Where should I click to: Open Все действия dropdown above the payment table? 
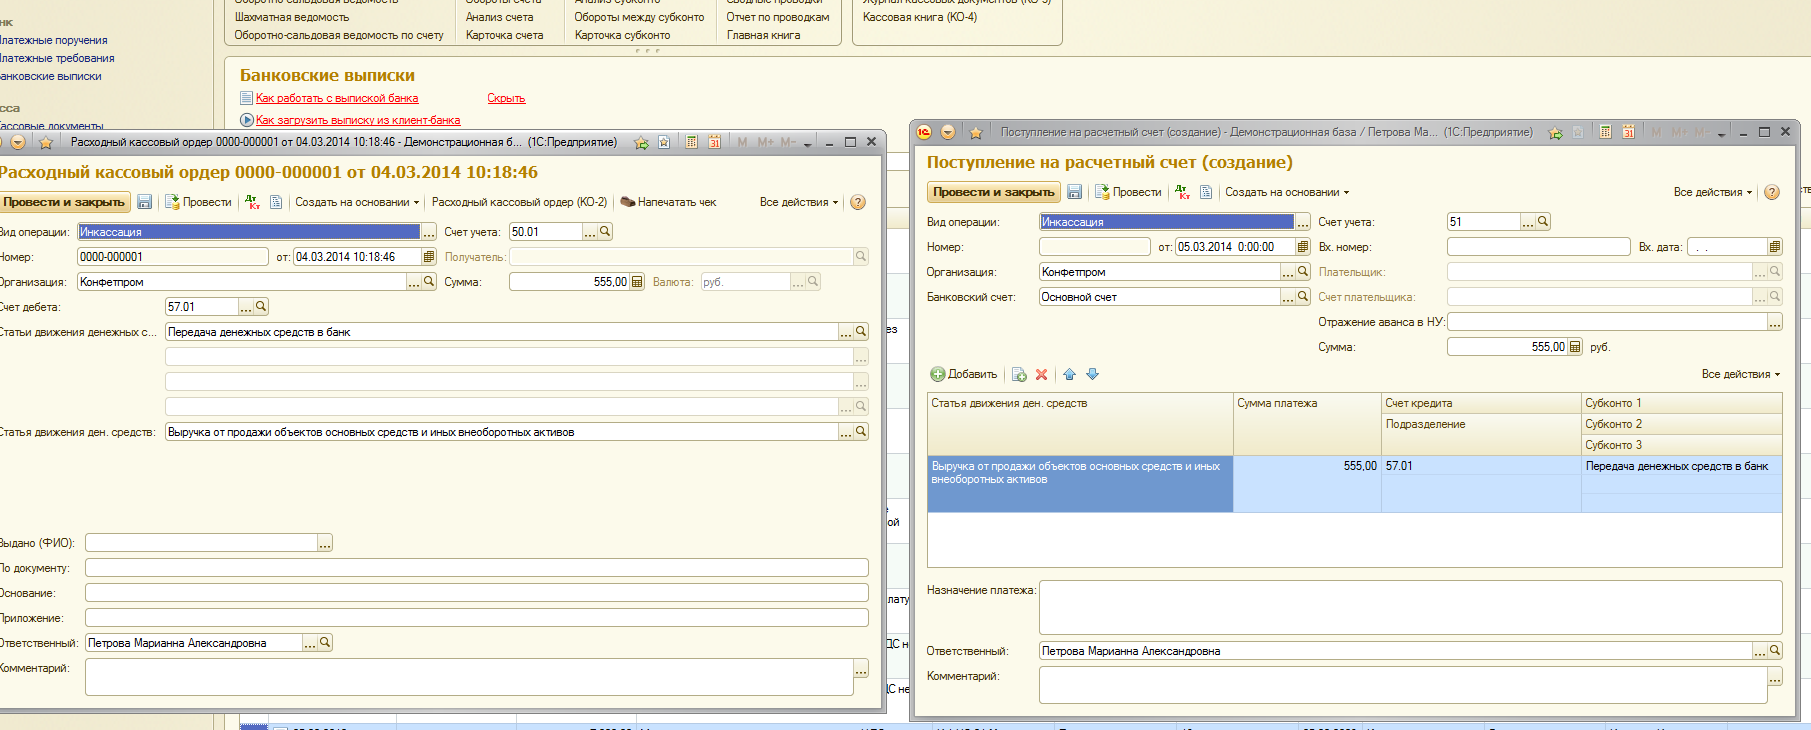pyautogui.click(x=1740, y=374)
